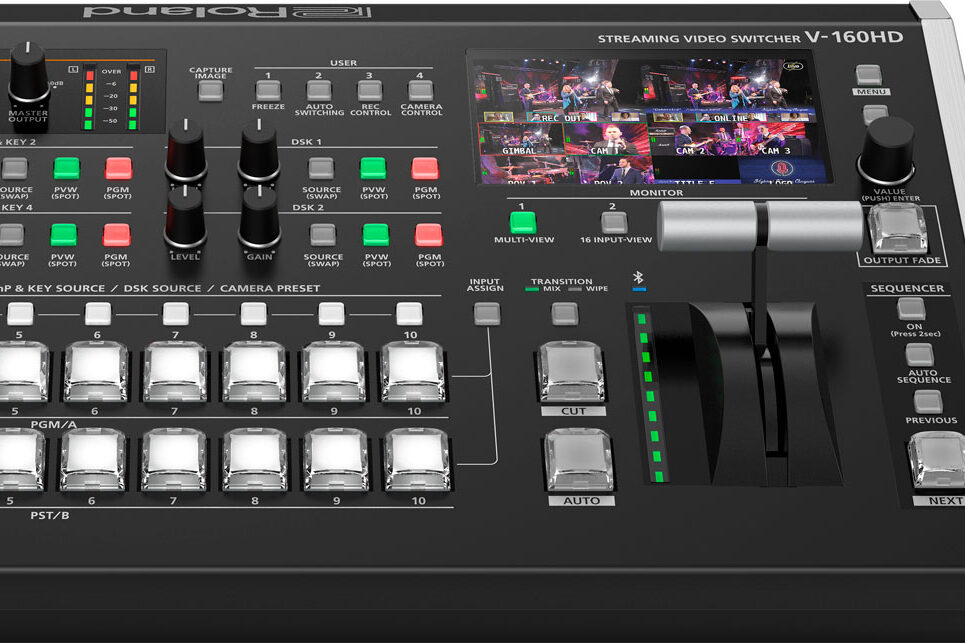Toggle KEY 4 PGM red button
The image size is (965, 643).
pyautogui.click(x=116, y=235)
